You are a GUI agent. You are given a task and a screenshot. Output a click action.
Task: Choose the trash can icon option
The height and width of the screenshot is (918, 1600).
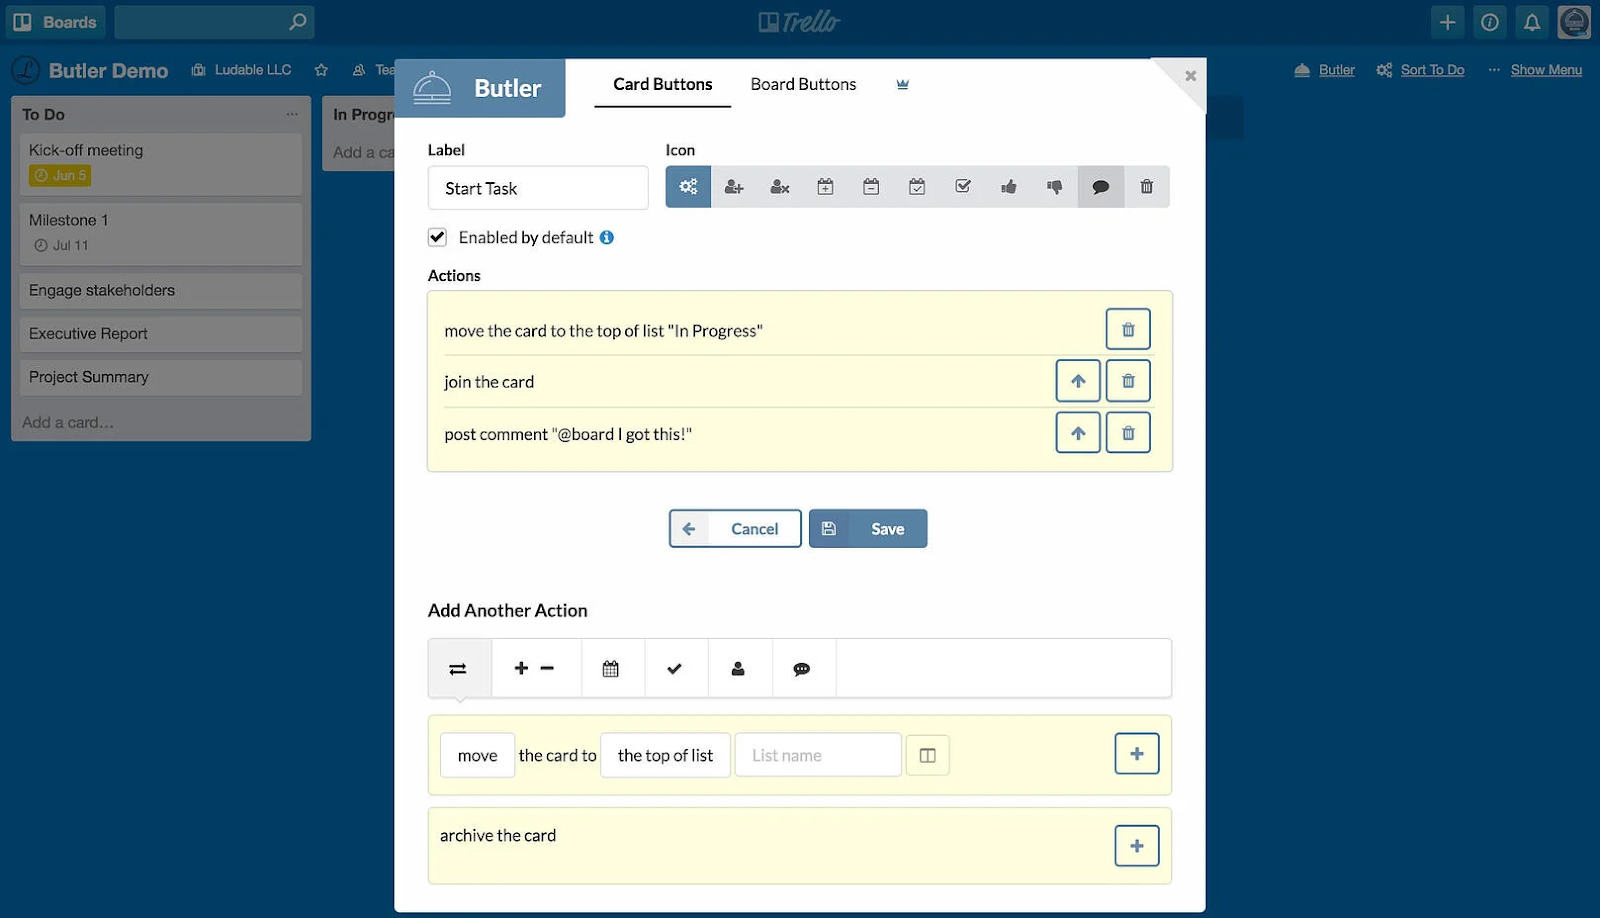[1147, 187]
